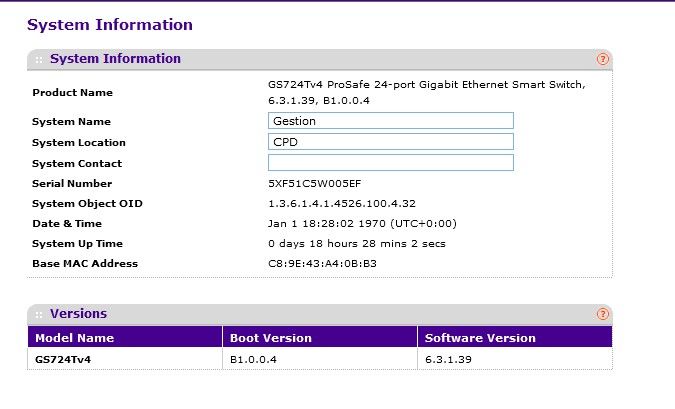Click the serial number value 5XF51C5W005EF
Image resolution: width=675 pixels, height=409 pixels.
[x=315, y=184]
